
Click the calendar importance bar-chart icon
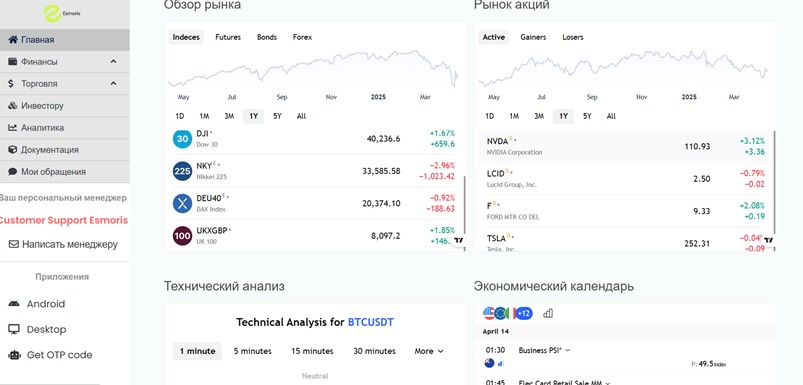click(x=547, y=313)
